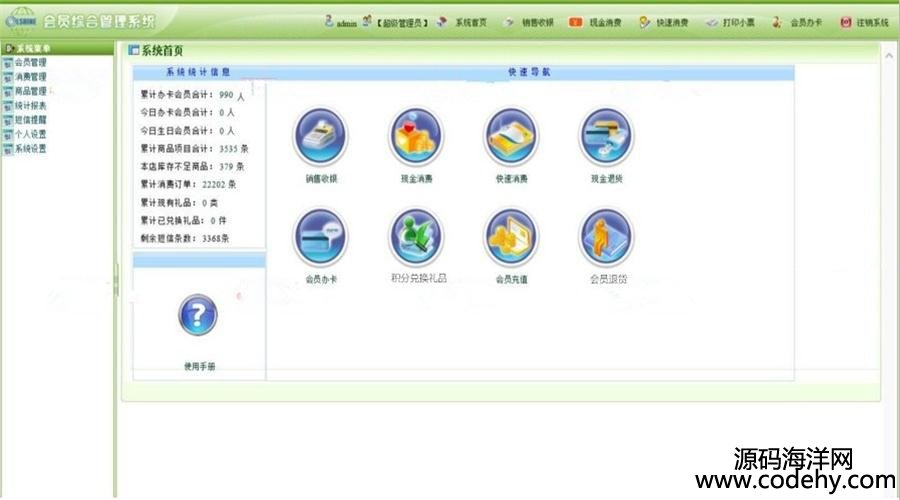
Task: Open the 使用手册 question mark icon
Action: coord(198,315)
